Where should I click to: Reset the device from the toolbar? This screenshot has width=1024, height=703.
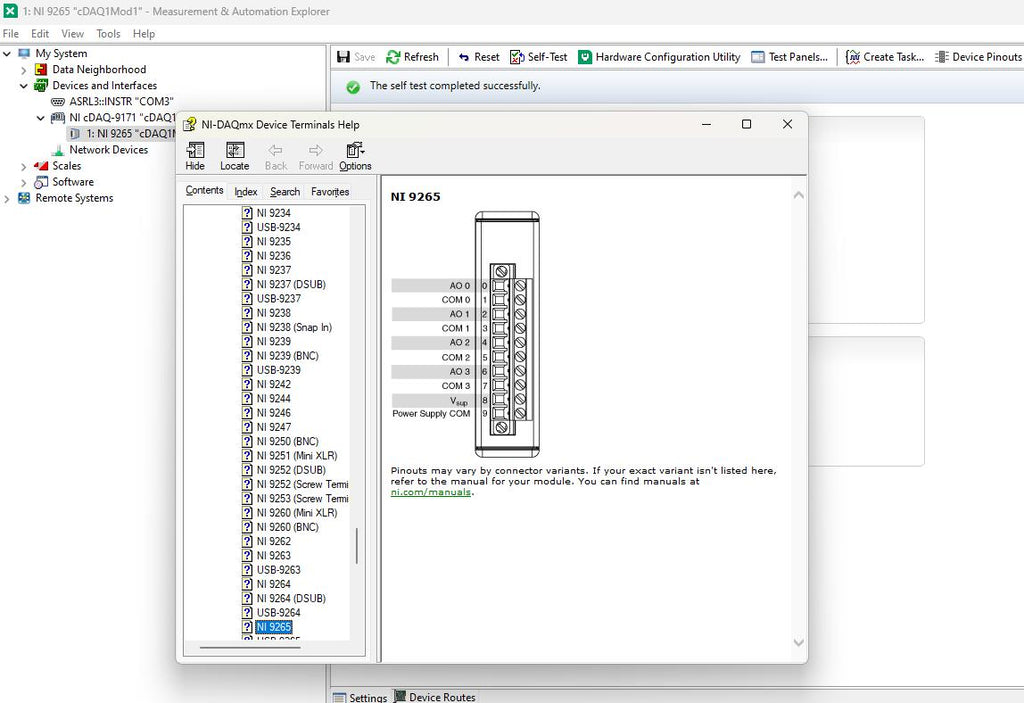(479, 57)
